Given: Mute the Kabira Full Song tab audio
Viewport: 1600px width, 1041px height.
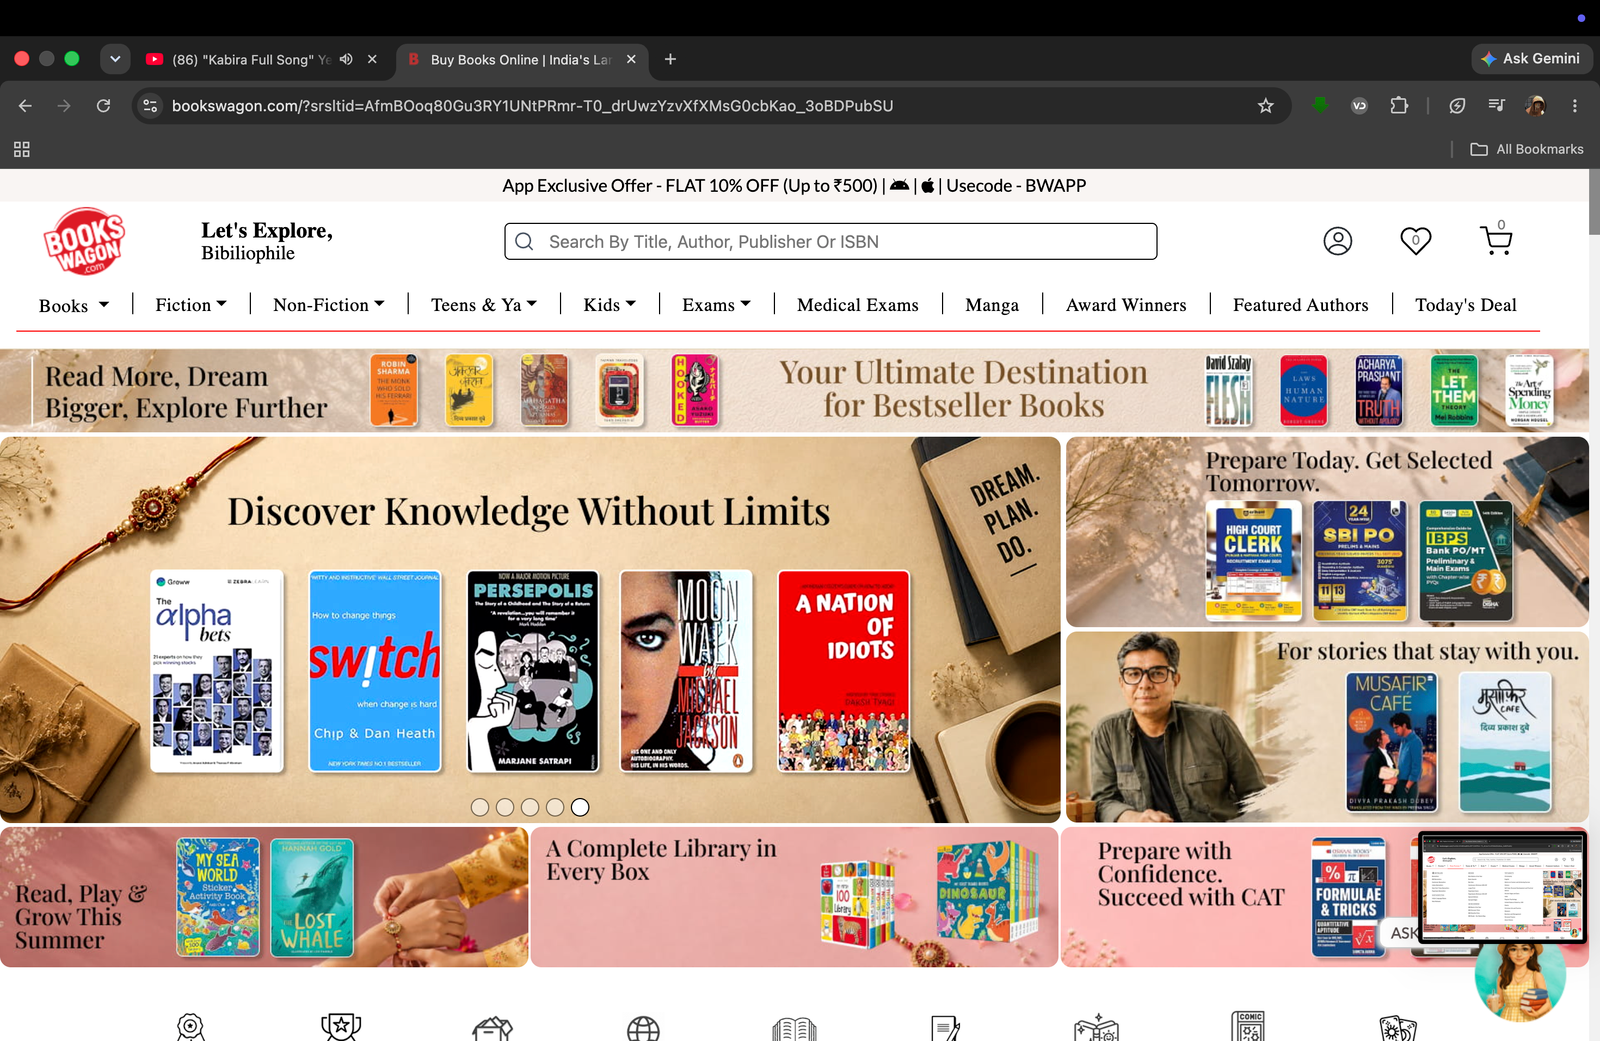Looking at the screenshot, I should pyautogui.click(x=346, y=59).
